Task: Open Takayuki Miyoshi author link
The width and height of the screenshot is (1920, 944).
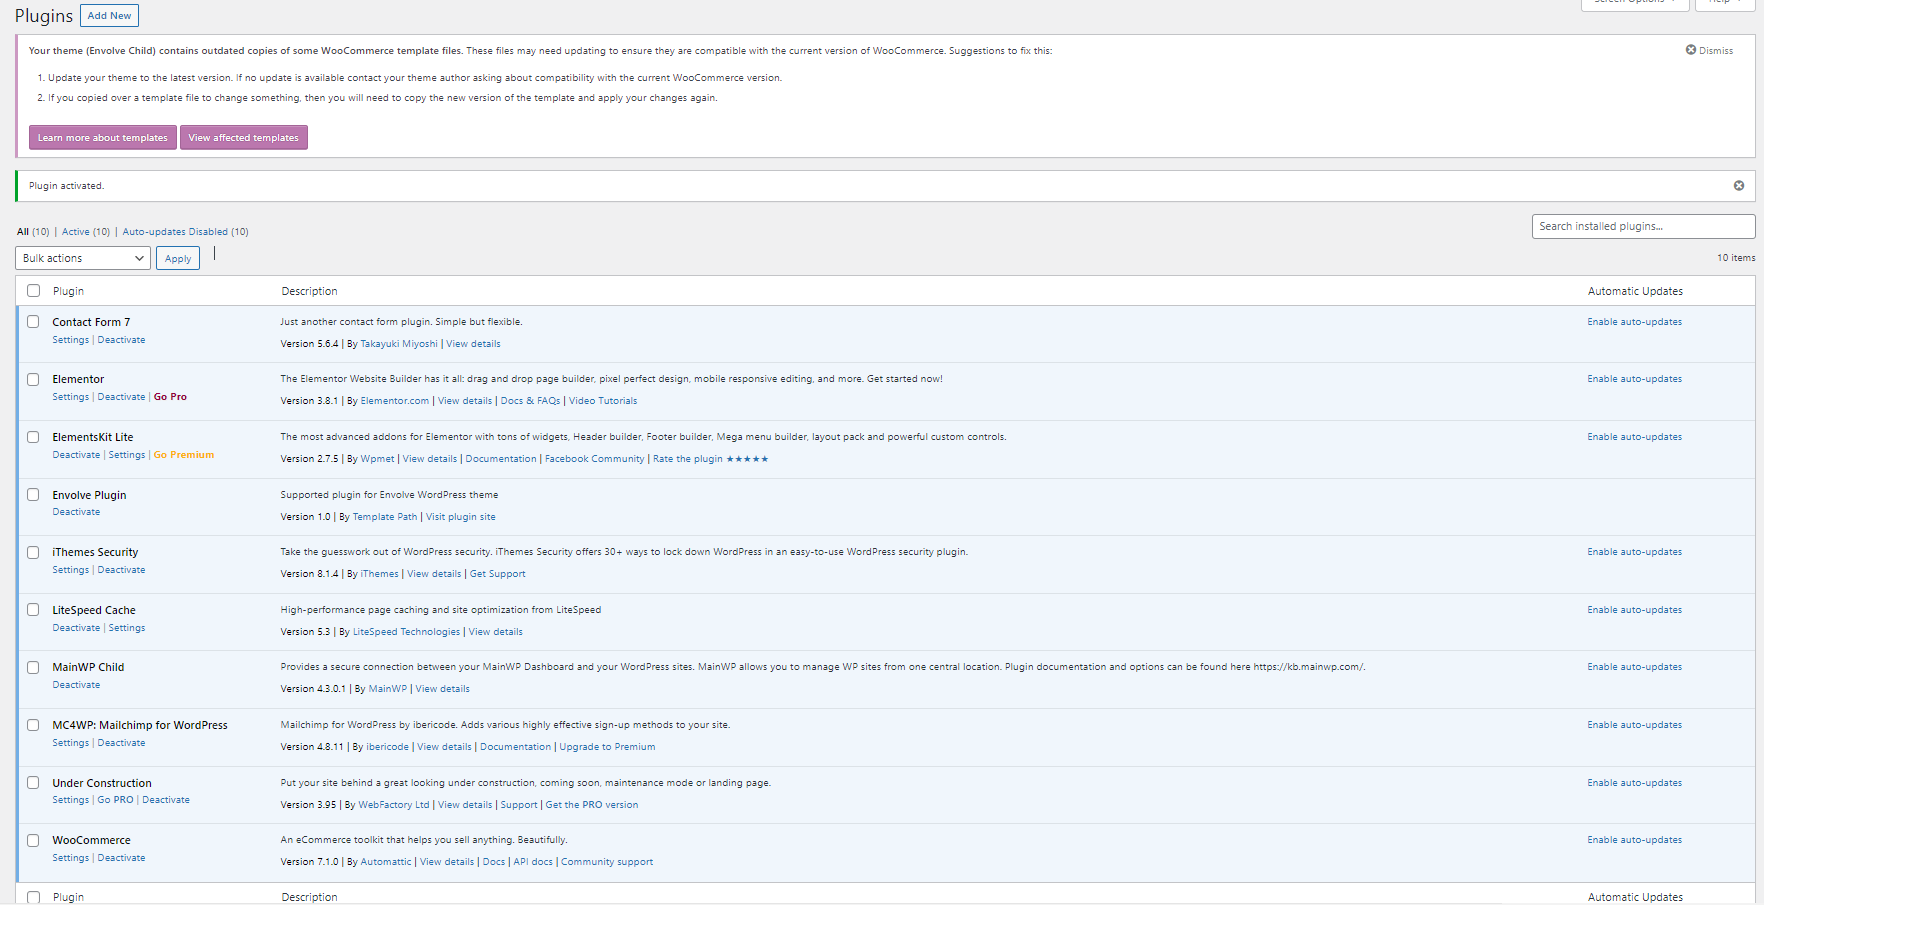Action: point(399,344)
